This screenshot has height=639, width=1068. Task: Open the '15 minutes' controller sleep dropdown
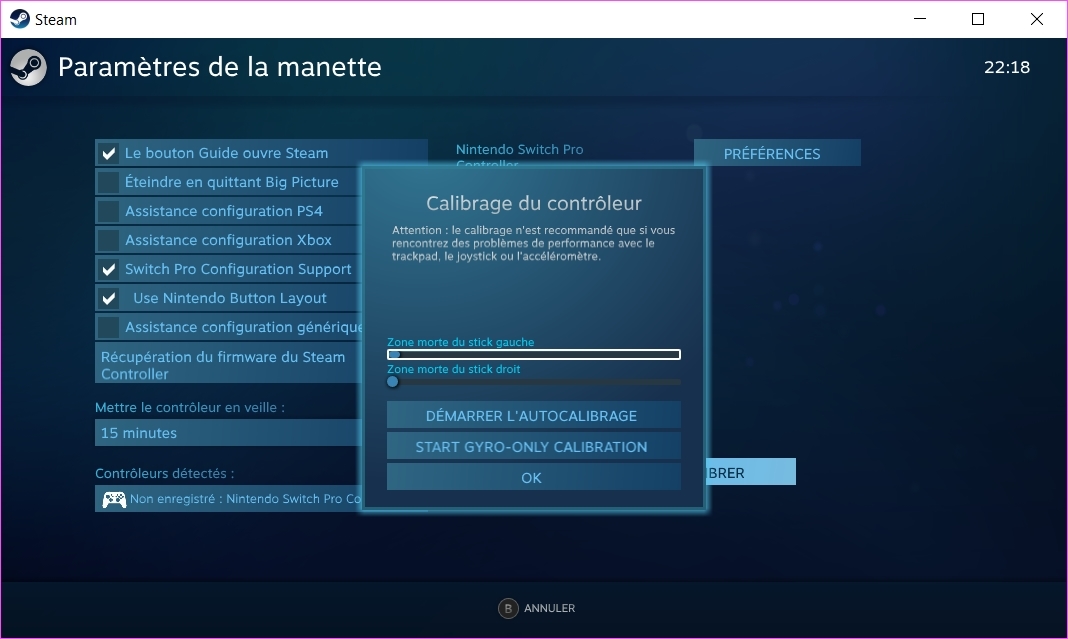228,433
